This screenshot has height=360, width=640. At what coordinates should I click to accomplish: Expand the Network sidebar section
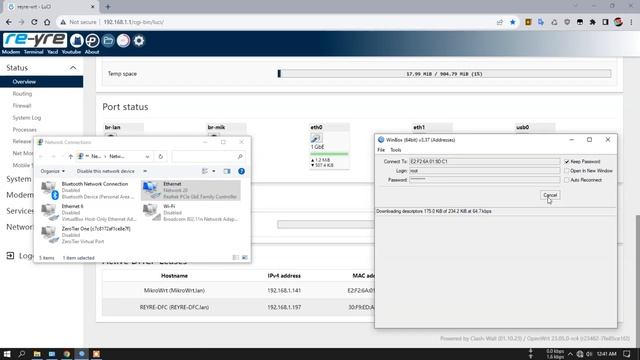(19, 227)
